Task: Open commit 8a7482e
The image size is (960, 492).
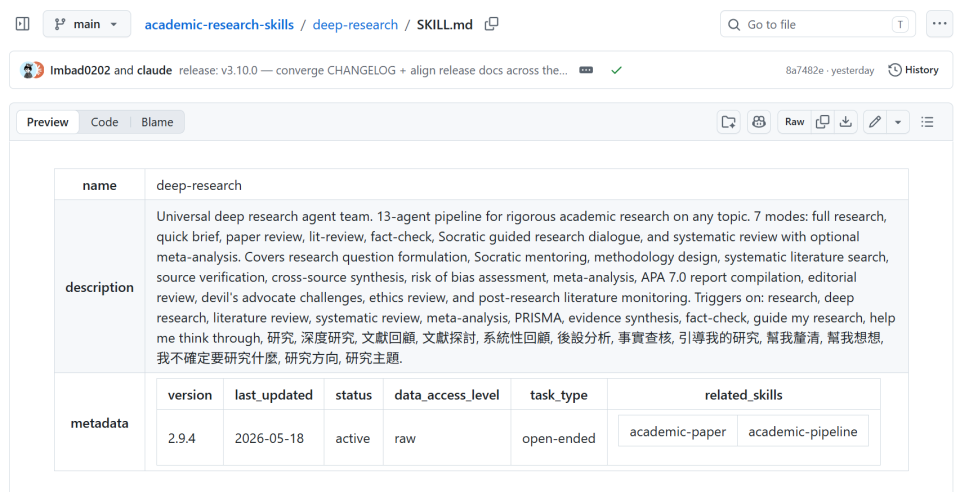Action: coord(804,70)
